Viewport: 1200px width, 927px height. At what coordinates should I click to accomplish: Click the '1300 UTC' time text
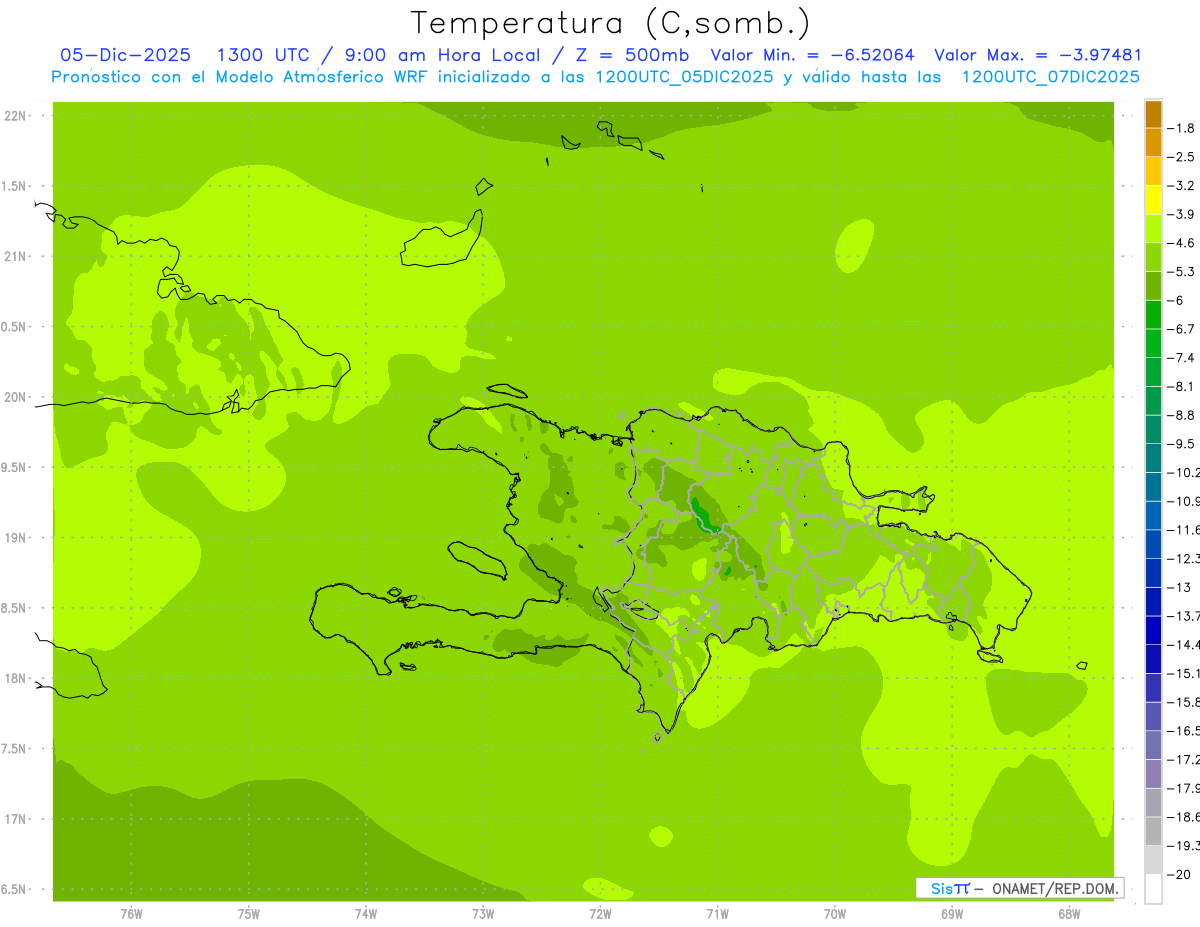pyautogui.click(x=264, y=55)
